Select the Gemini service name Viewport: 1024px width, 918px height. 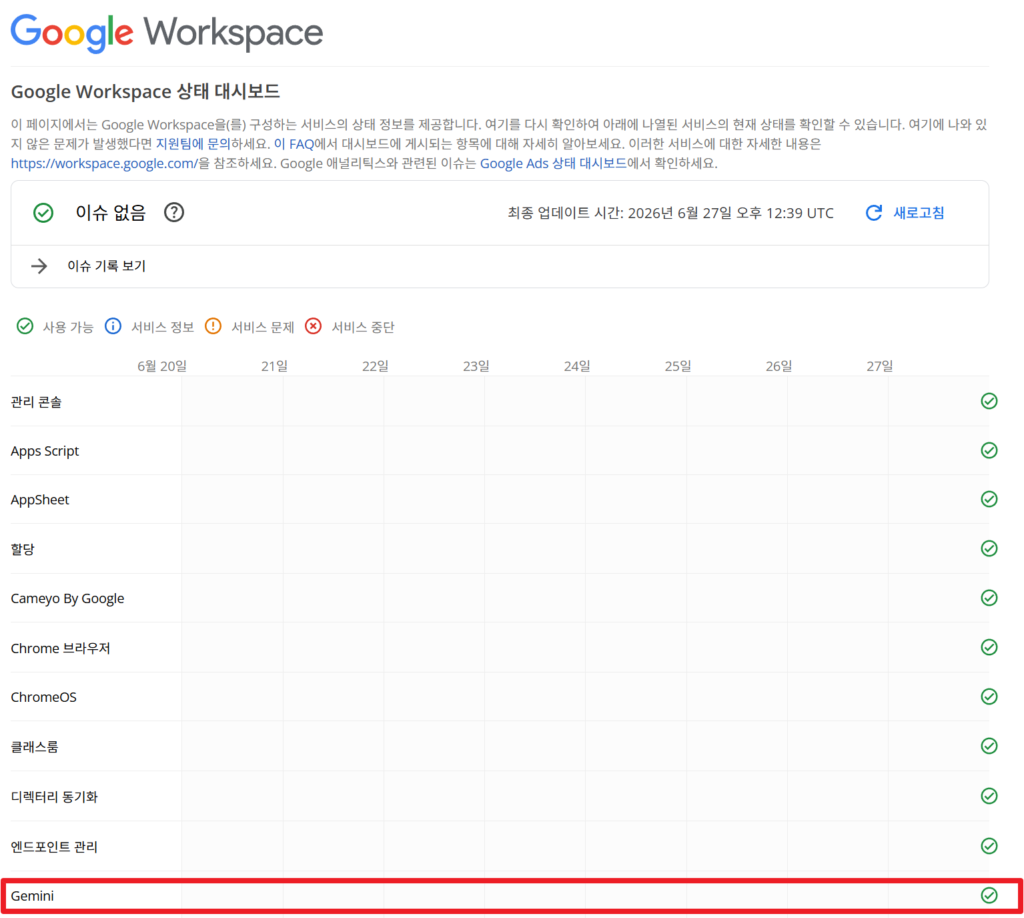pyautogui.click(x=32, y=896)
